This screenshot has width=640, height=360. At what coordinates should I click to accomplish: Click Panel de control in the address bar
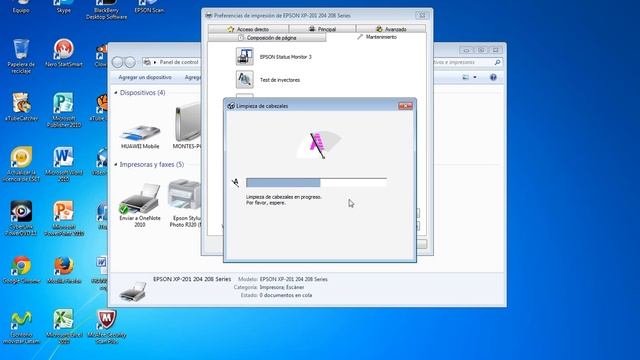pos(179,62)
